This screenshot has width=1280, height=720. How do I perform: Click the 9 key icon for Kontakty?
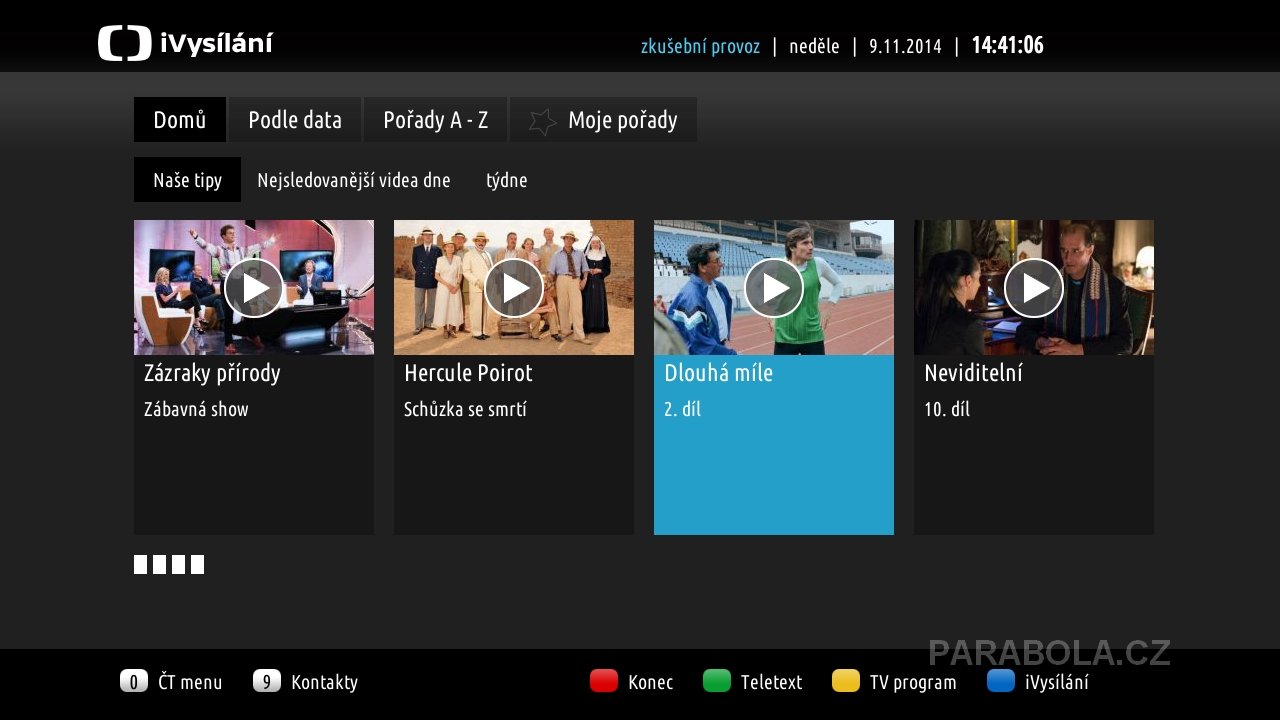pyautogui.click(x=267, y=681)
